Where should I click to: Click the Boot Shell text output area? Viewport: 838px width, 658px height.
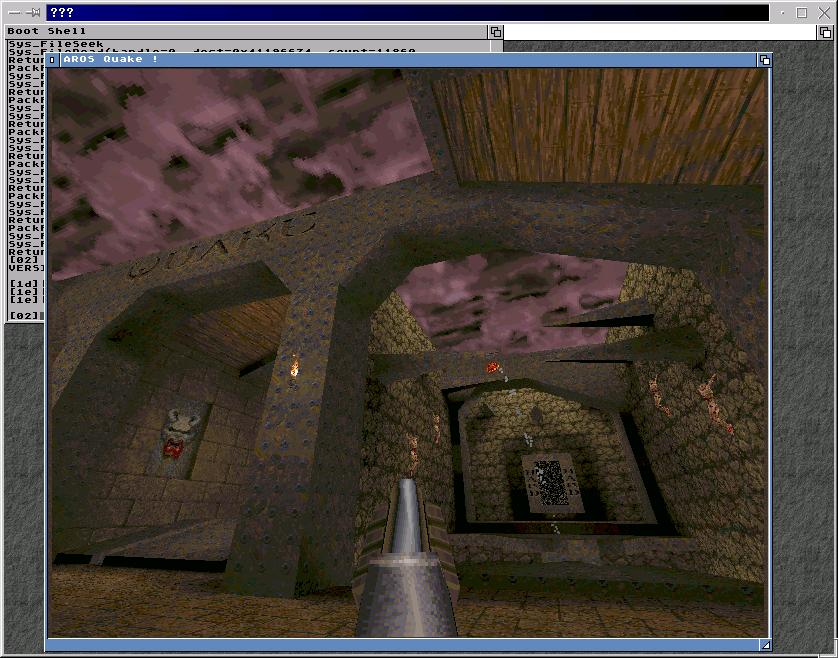pyautogui.click(x=25, y=180)
